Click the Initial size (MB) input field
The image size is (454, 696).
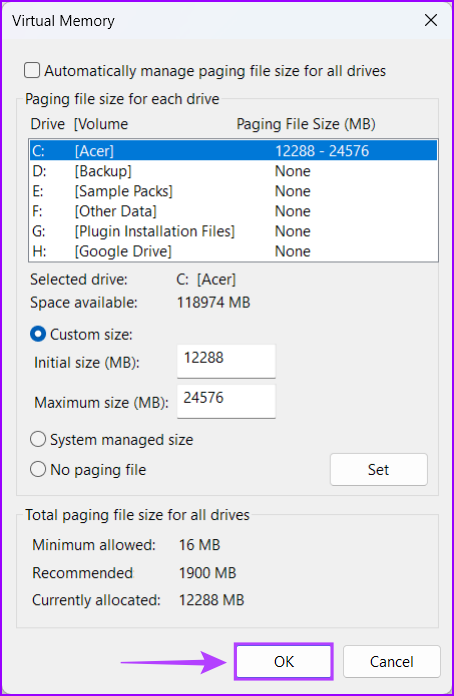226,361
